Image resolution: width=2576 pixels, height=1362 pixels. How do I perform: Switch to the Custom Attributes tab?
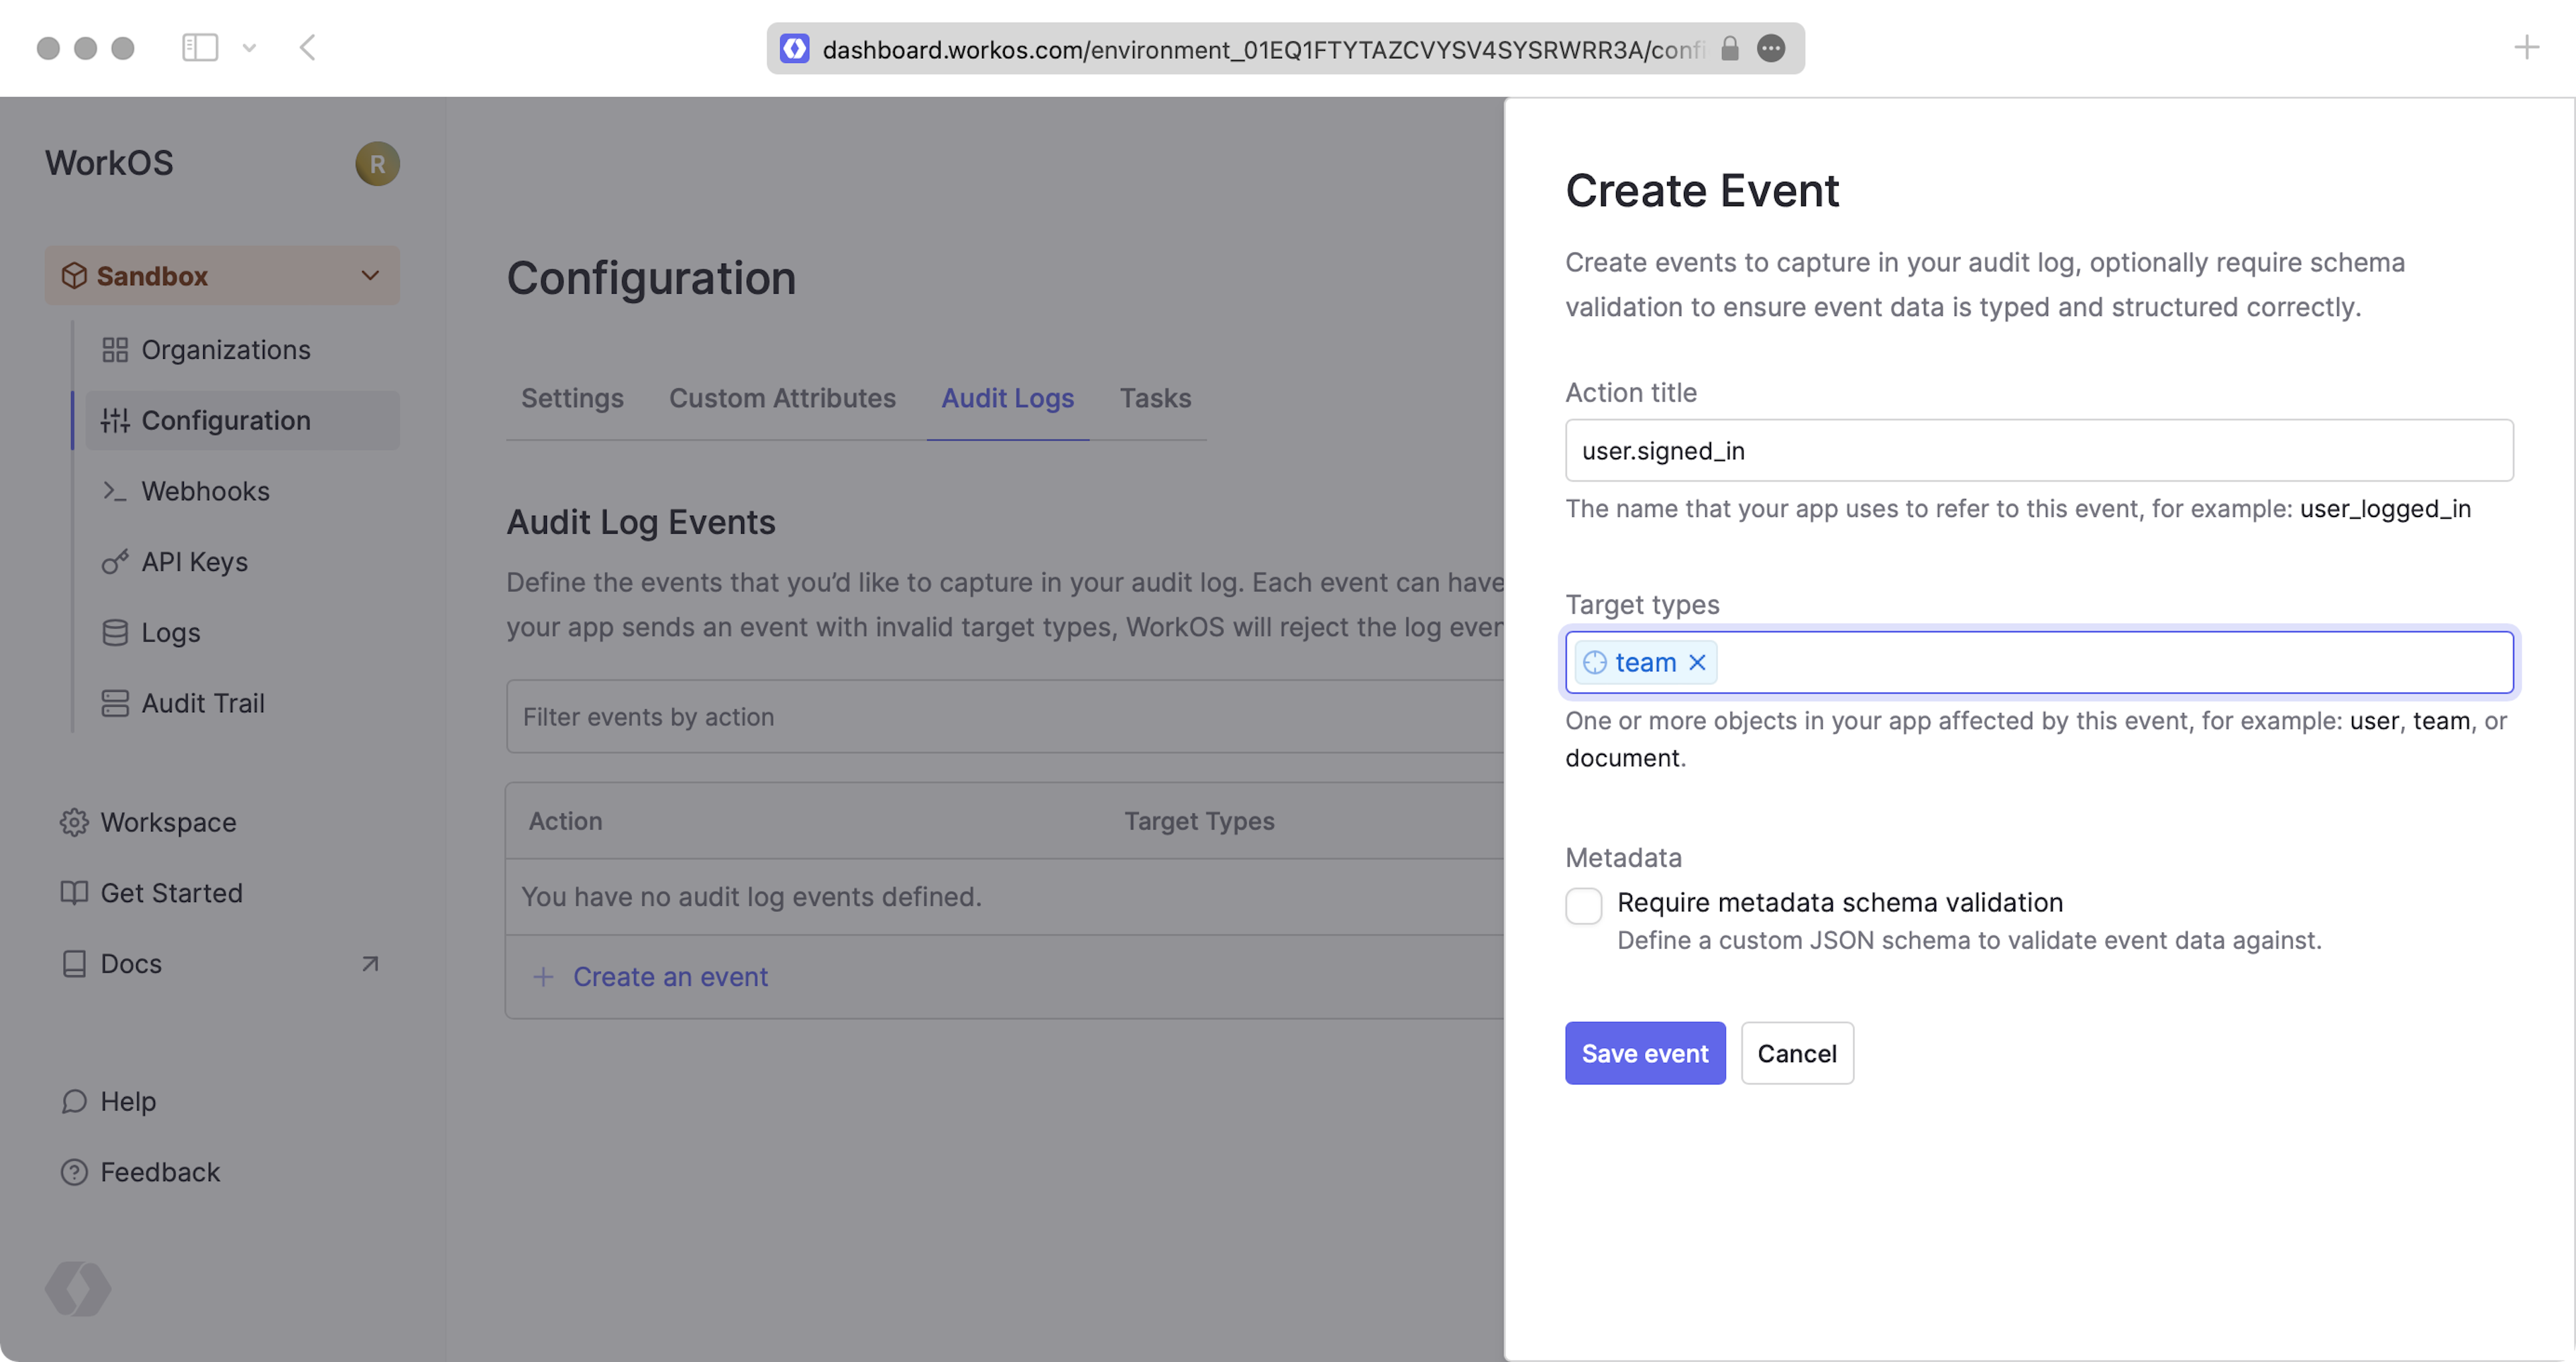(x=782, y=398)
